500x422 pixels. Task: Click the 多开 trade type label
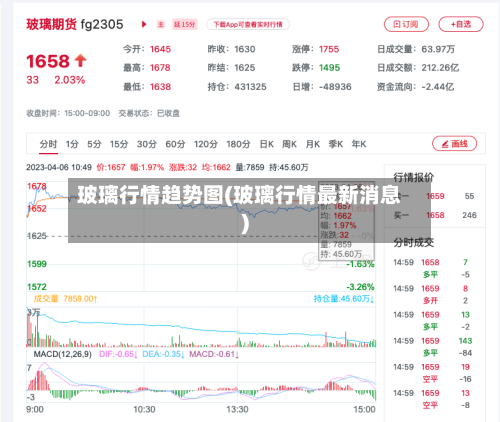[x=430, y=301]
